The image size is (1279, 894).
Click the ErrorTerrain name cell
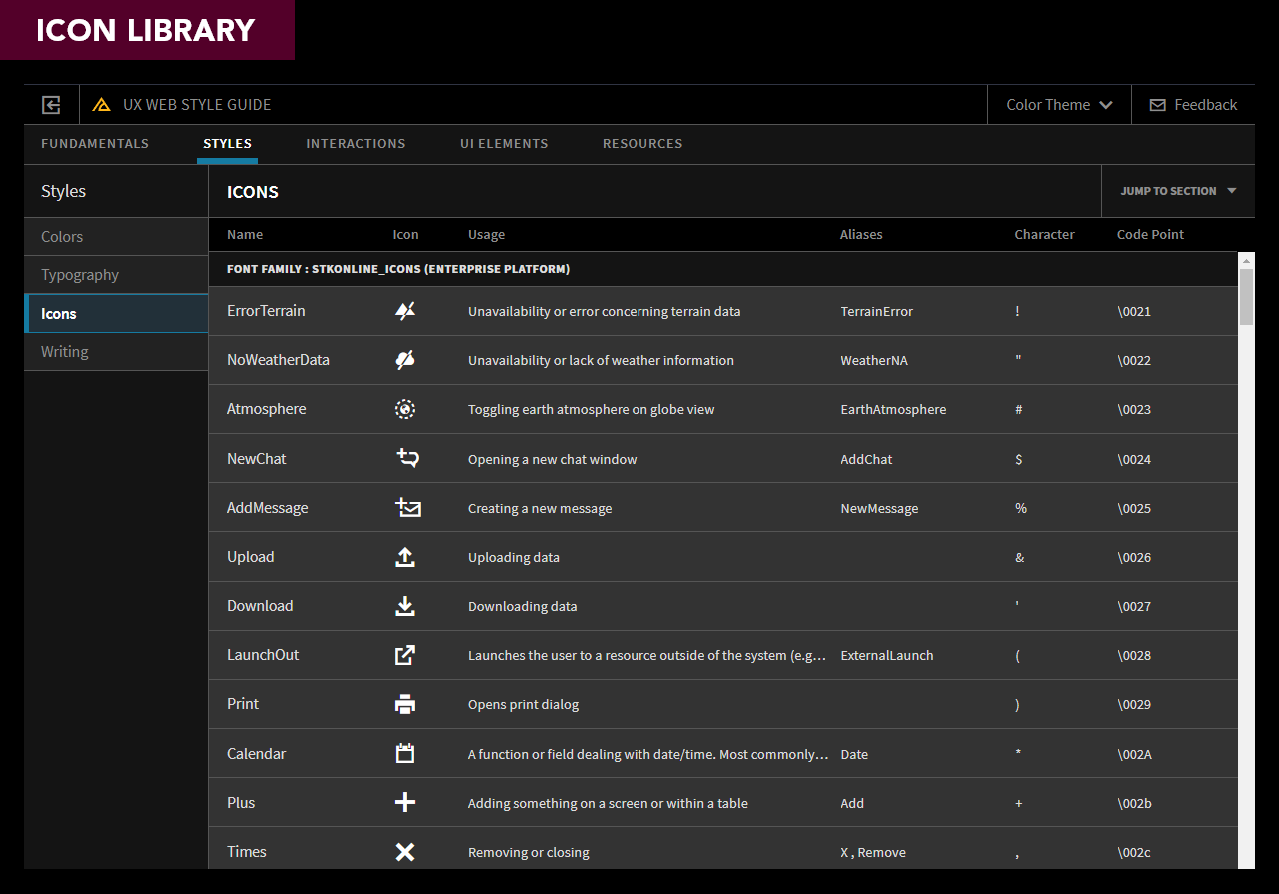[266, 311]
